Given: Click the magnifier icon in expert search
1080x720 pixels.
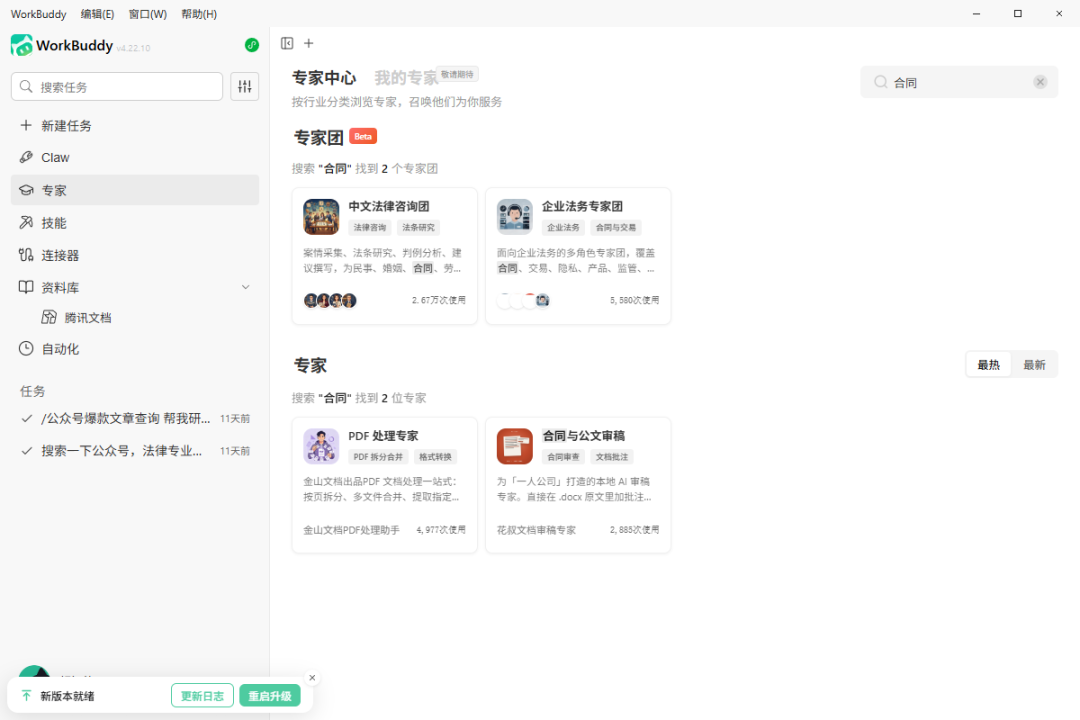Looking at the screenshot, I should (x=880, y=83).
